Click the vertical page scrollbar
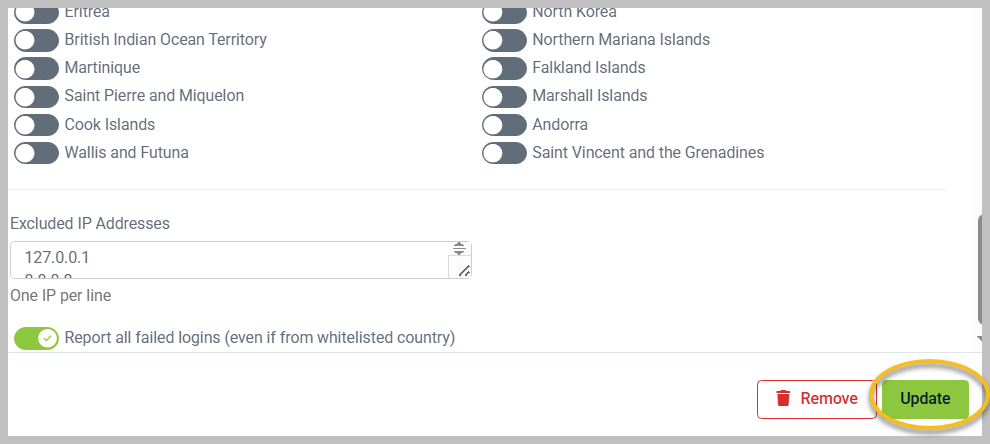This screenshot has width=990, height=444. 983,270
